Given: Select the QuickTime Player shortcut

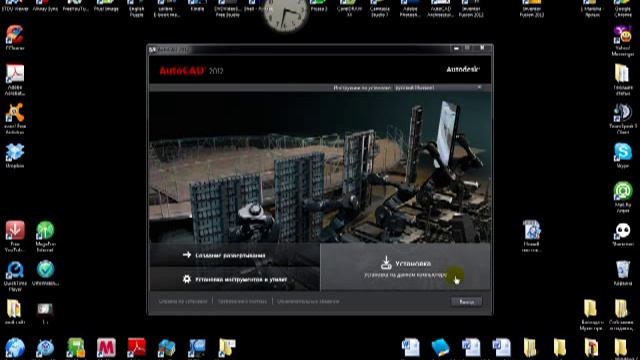Looking at the screenshot, I should [x=15, y=276].
